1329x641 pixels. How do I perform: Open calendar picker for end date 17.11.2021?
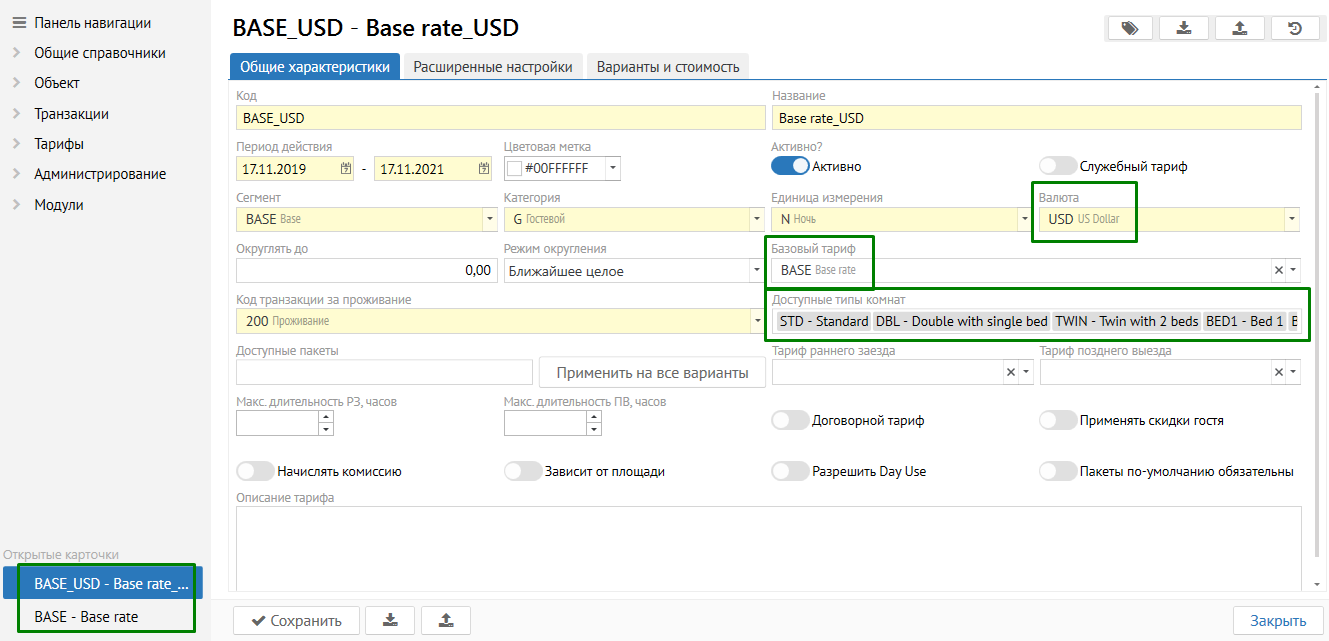click(484, 168)
